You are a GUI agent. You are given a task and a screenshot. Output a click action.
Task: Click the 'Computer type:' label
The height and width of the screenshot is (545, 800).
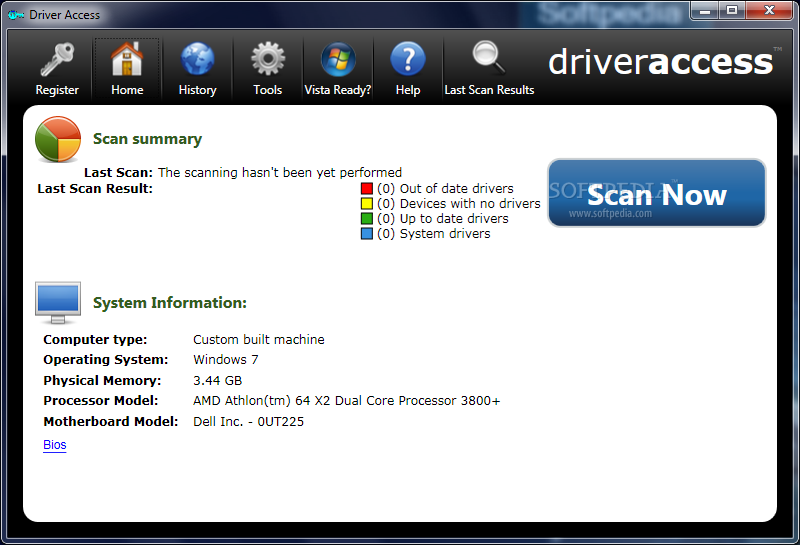(x=95, y=339)
